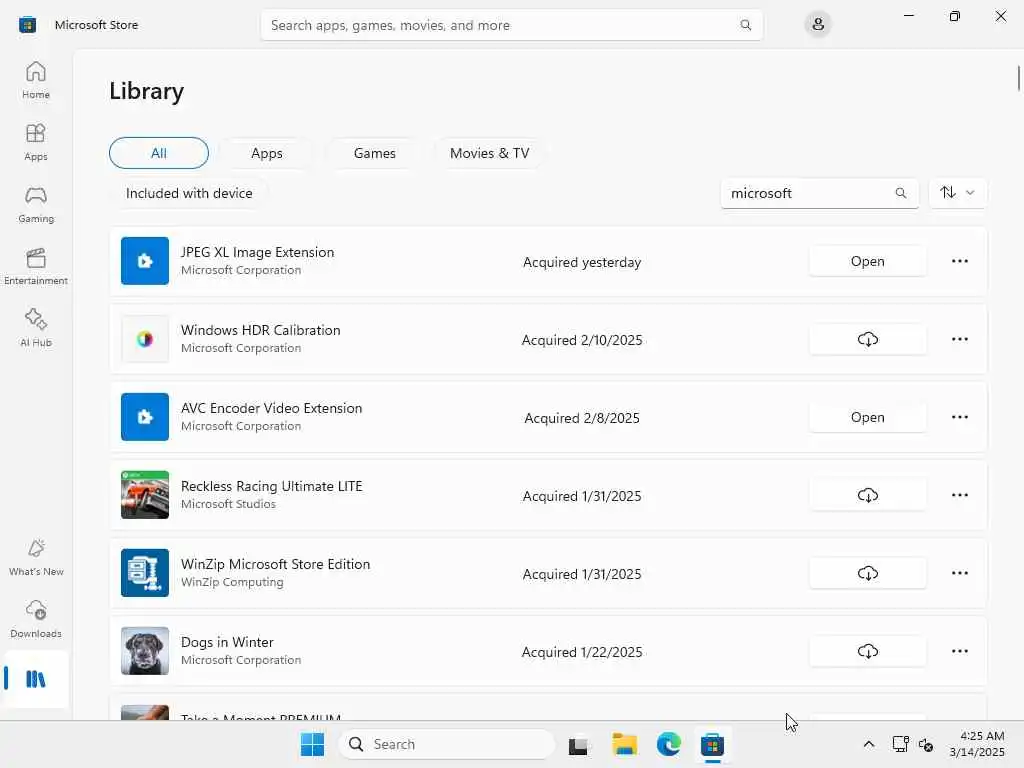Screen dimensions: 1024x768
Task: Select the All filter tab
Action: [159, 153]
